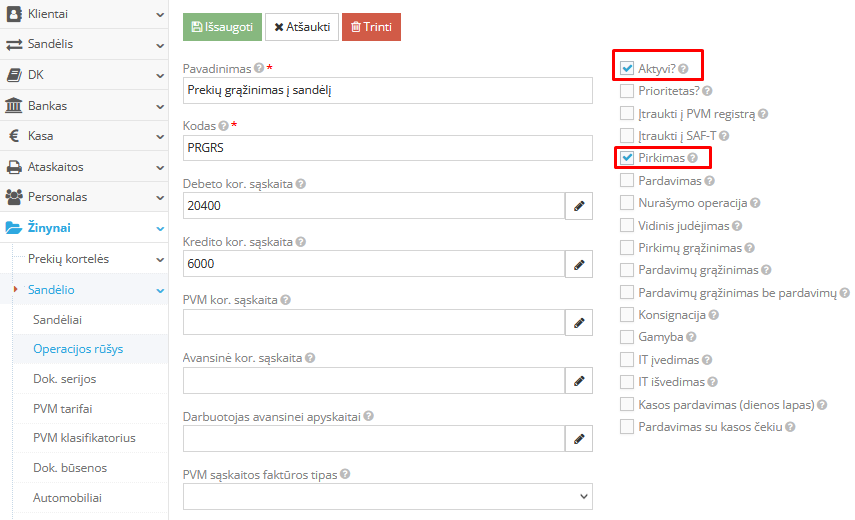Click help icon next to Pavadinimas label
Screen dimensions: 855x520
pyautogui.click(x=259, y=68)
